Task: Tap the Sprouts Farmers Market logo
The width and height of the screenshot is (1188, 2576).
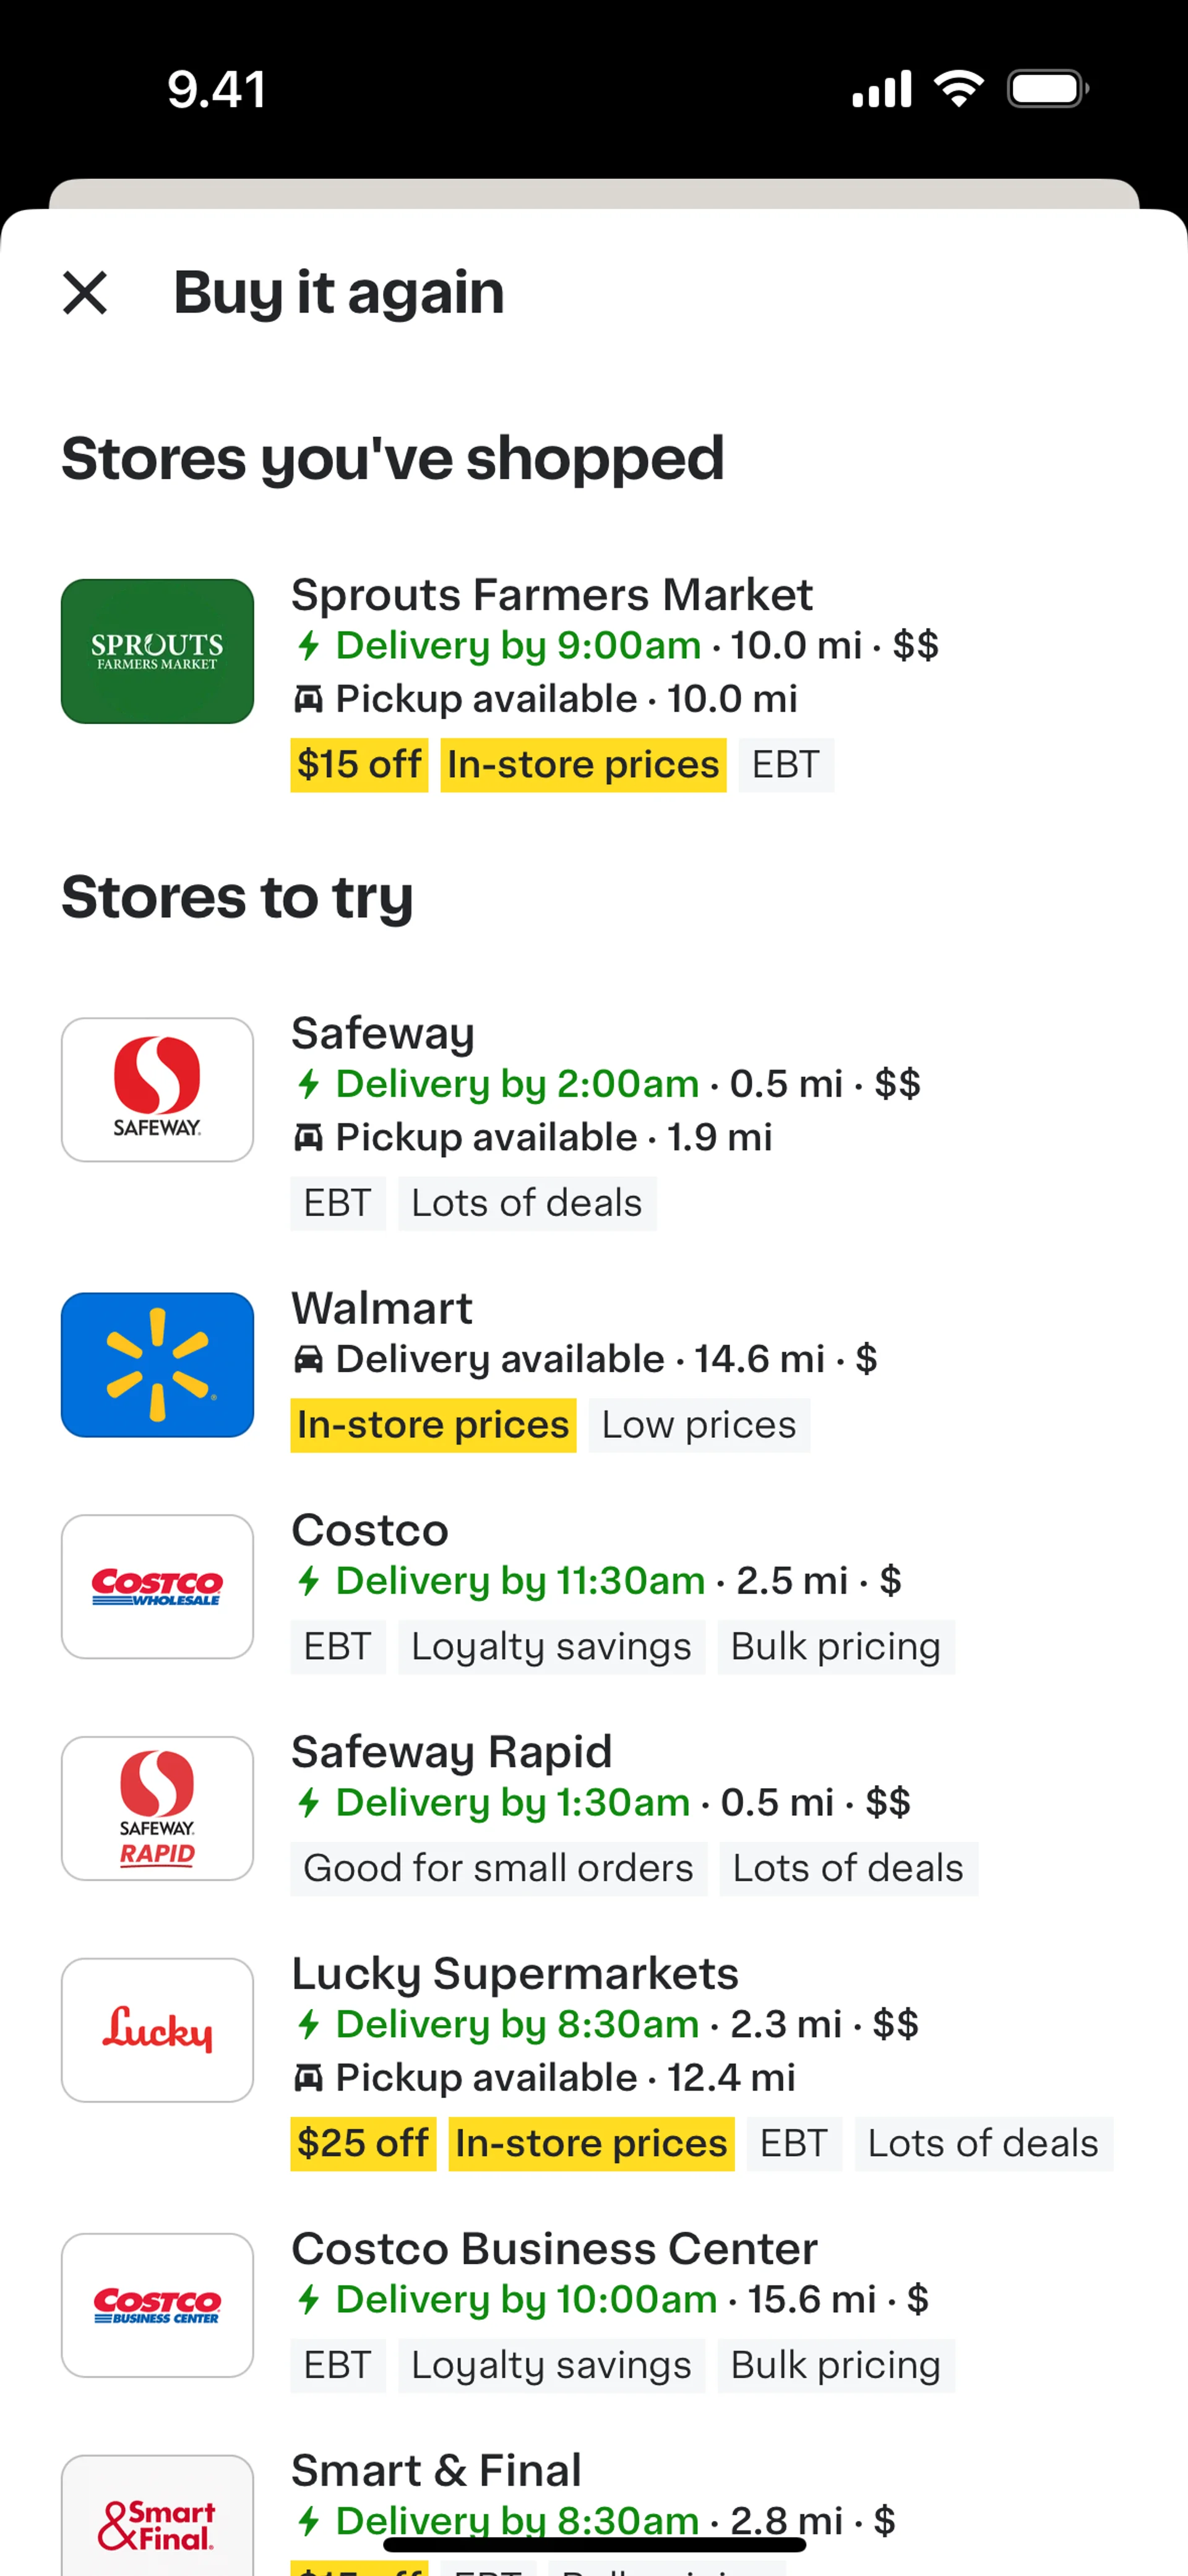Action: (157, 651)
